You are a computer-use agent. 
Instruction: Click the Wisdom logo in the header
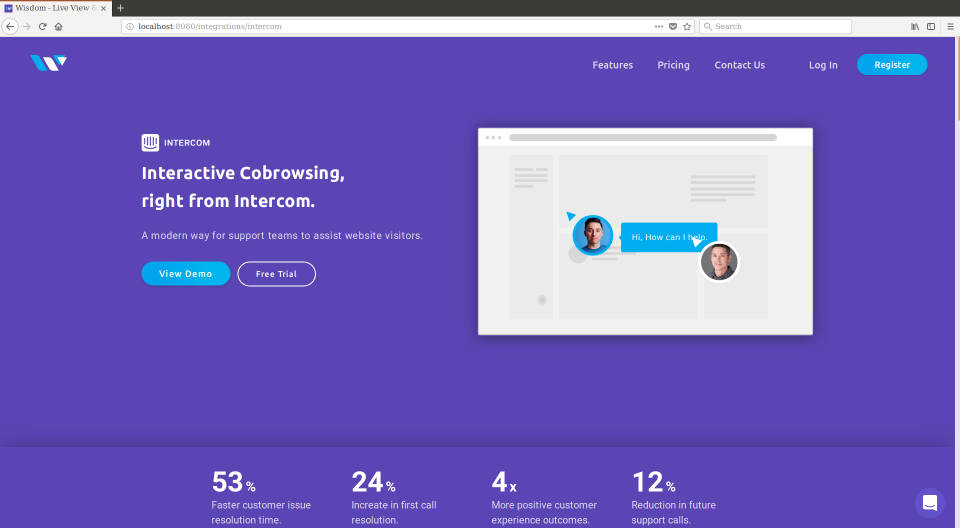click(x=48, y=64)
